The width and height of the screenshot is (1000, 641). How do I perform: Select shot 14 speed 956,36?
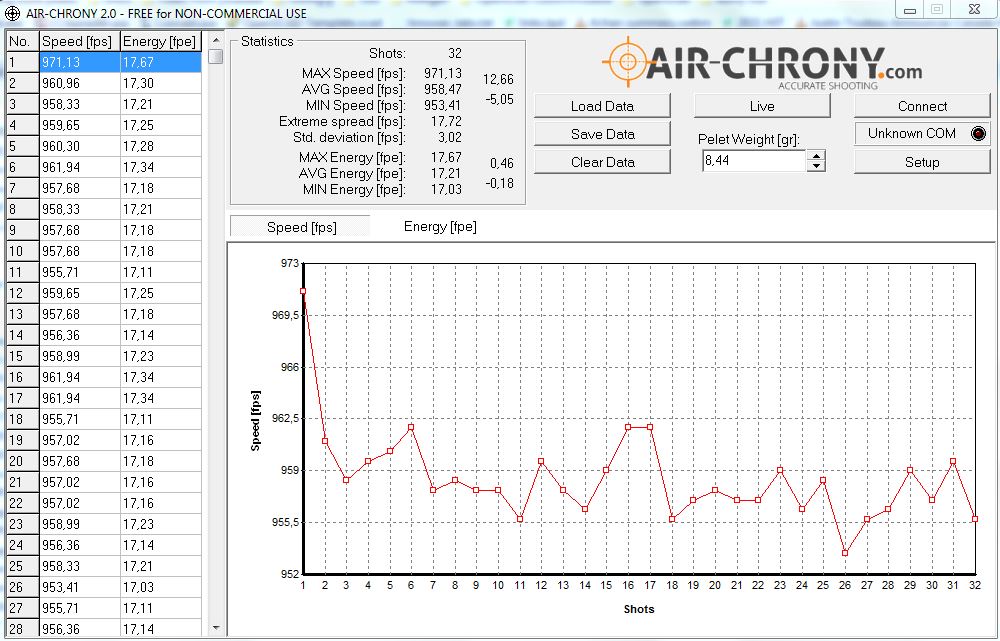80,335
